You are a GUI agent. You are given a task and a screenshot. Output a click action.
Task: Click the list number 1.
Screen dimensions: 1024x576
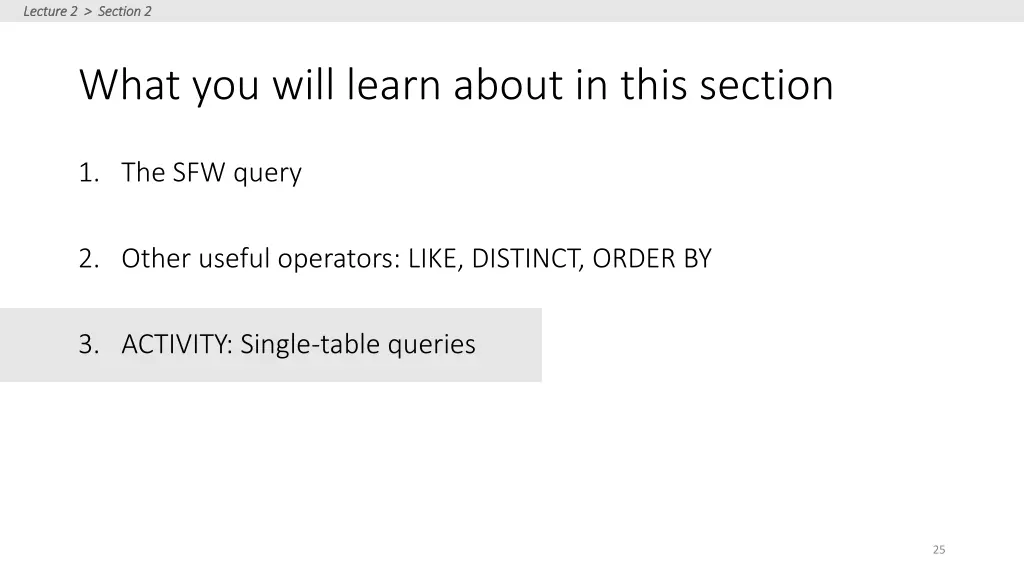point(88,173)
